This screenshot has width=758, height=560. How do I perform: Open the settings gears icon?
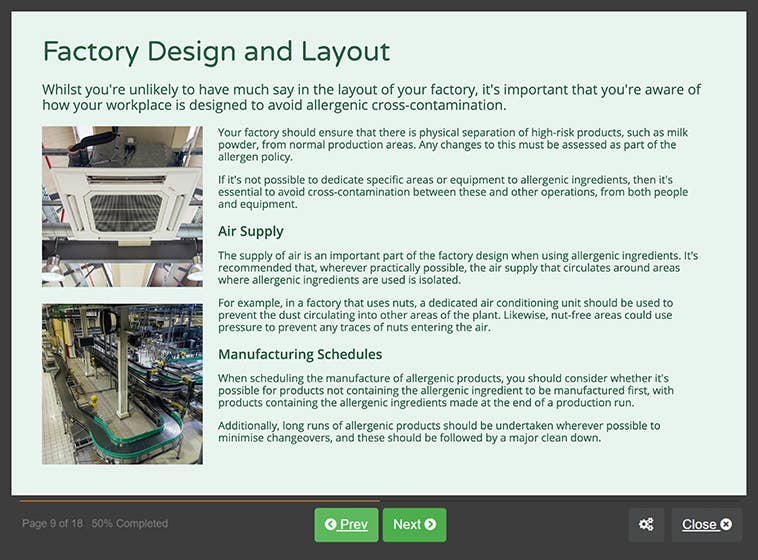(x=646, y=524)
